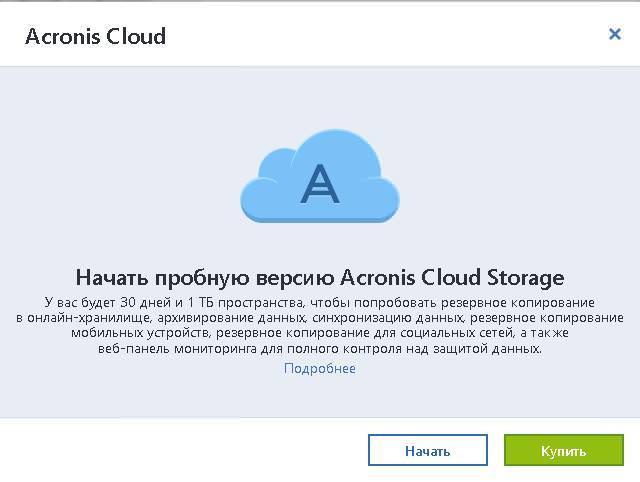640x482 pixels.
Task: Click the text line starting веб-панель мониторинга
Action: tap(320, 349)
